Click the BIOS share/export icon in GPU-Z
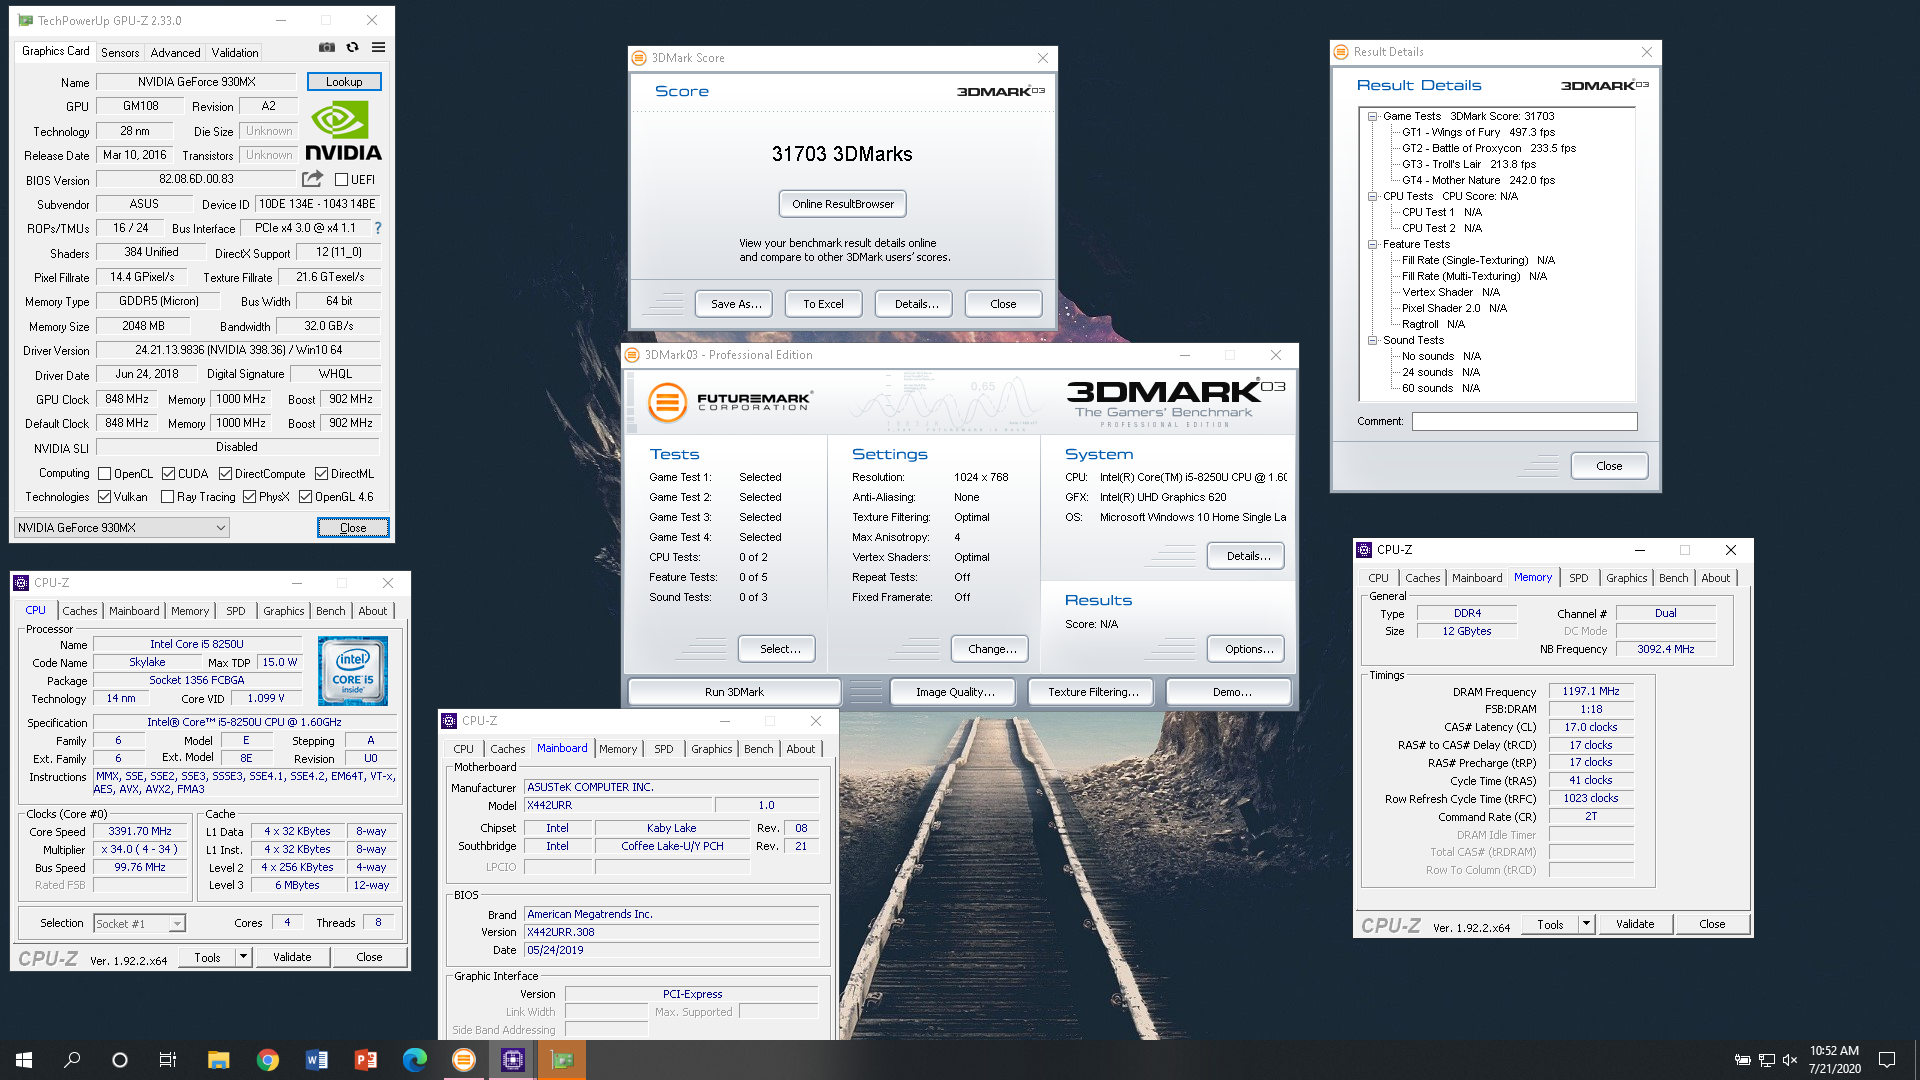The height and width of the screenshot is (1080, 1920). coord(313,179)
